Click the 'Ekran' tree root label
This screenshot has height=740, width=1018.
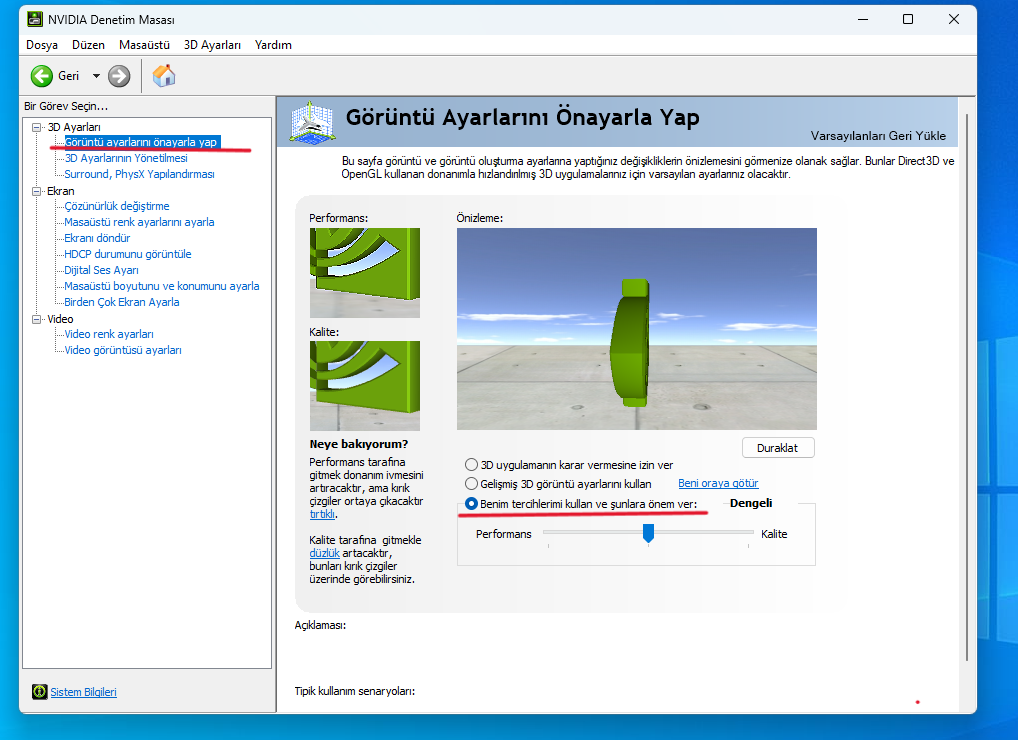click(x=60, y=191)
